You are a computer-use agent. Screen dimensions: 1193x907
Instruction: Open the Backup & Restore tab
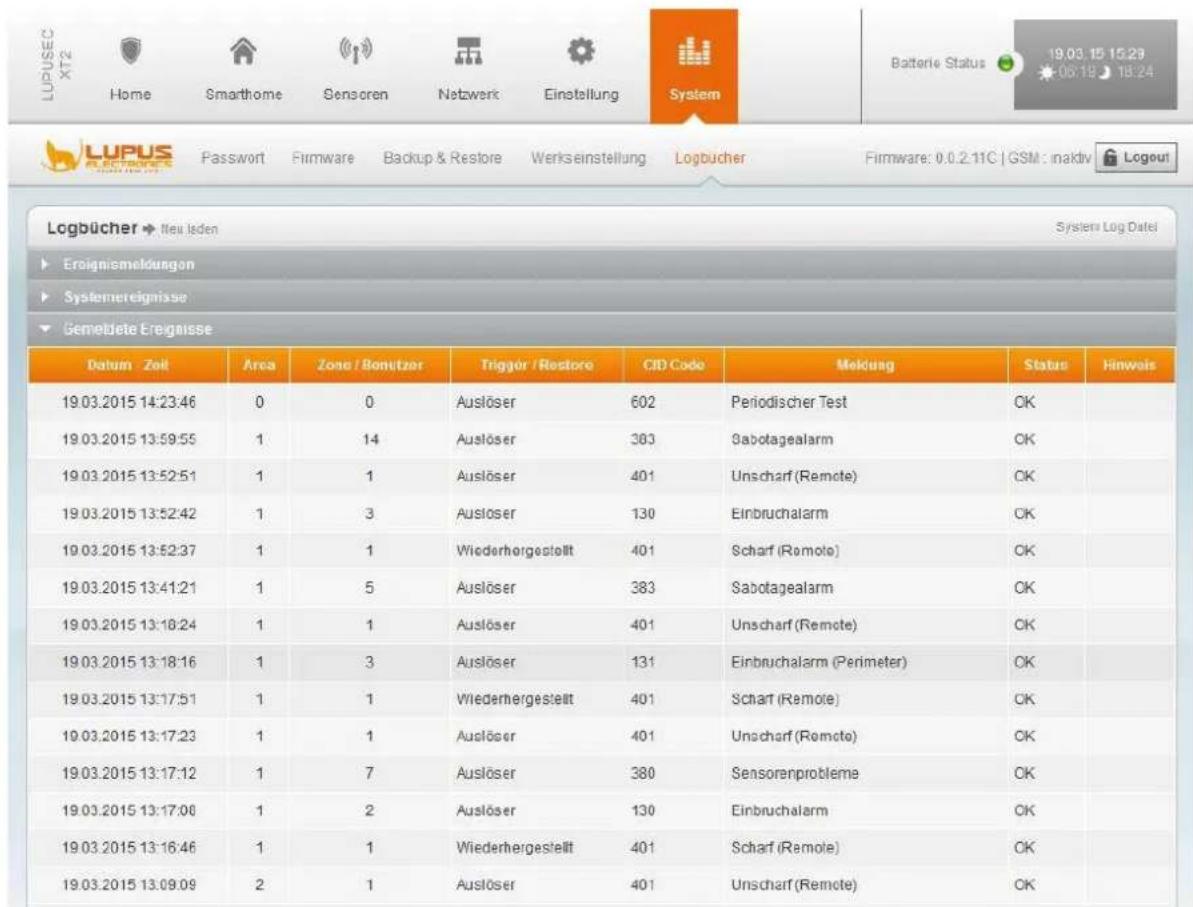click(x=442, y=158)
